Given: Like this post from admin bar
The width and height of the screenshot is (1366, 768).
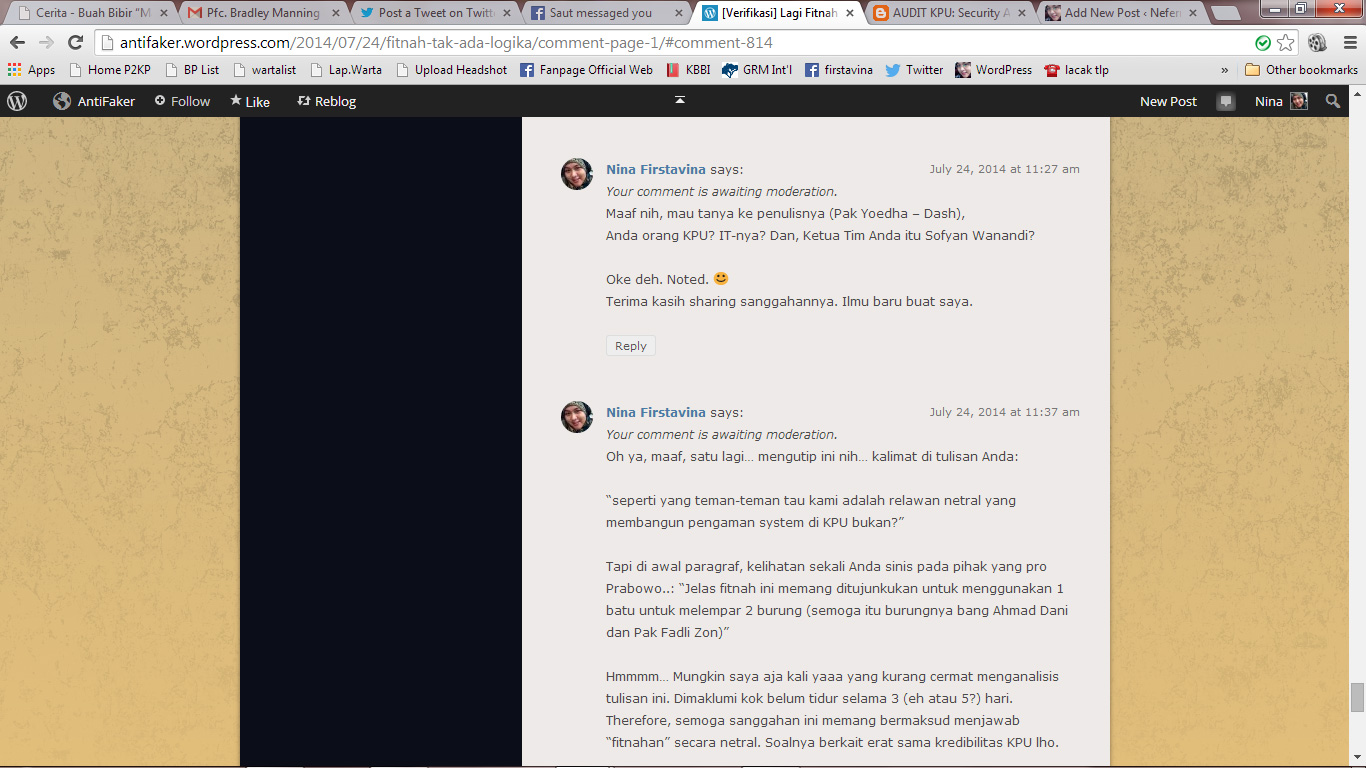Looking at the screenshot, I should pos(250,101).
